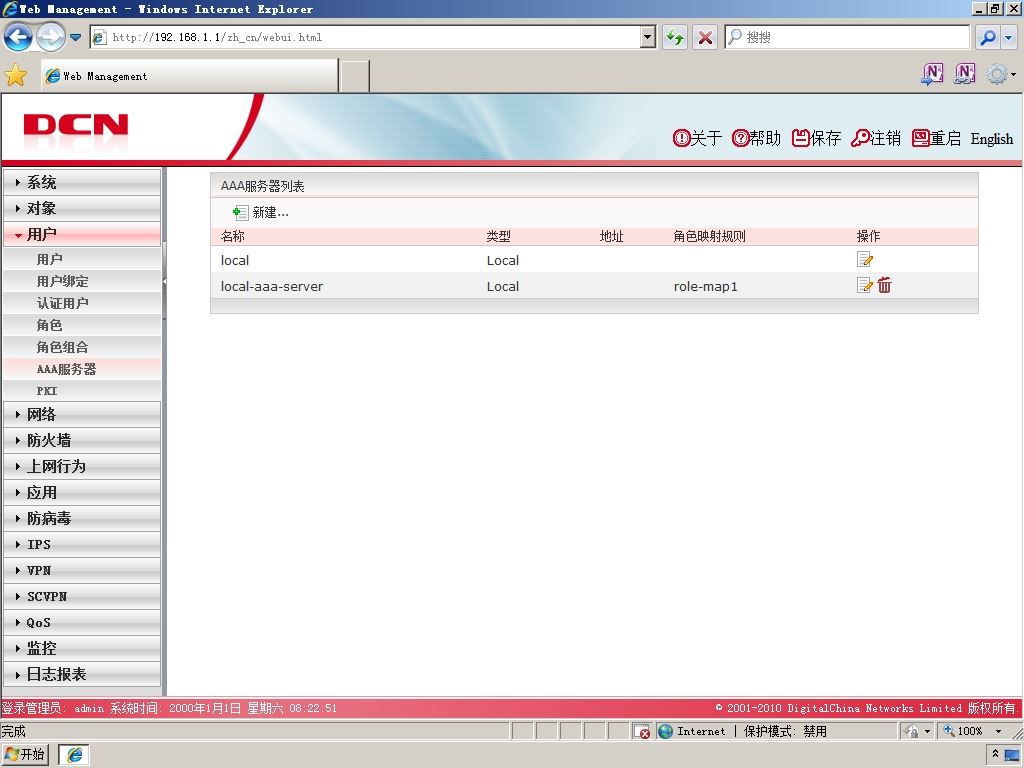Screen dimensions: 1024x768
Task: Open the 角色组合 submenu item
Action: click(82, 347)
